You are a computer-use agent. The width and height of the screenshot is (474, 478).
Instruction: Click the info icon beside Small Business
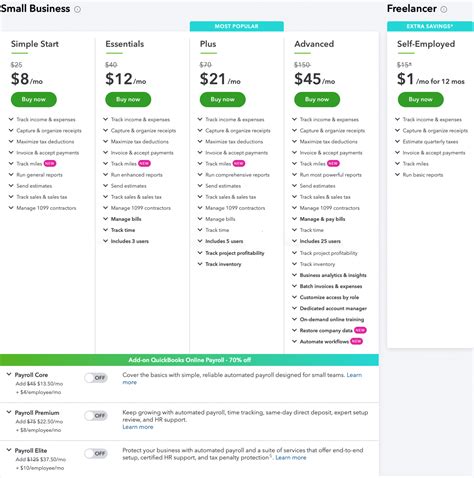[x=77, y=9]
